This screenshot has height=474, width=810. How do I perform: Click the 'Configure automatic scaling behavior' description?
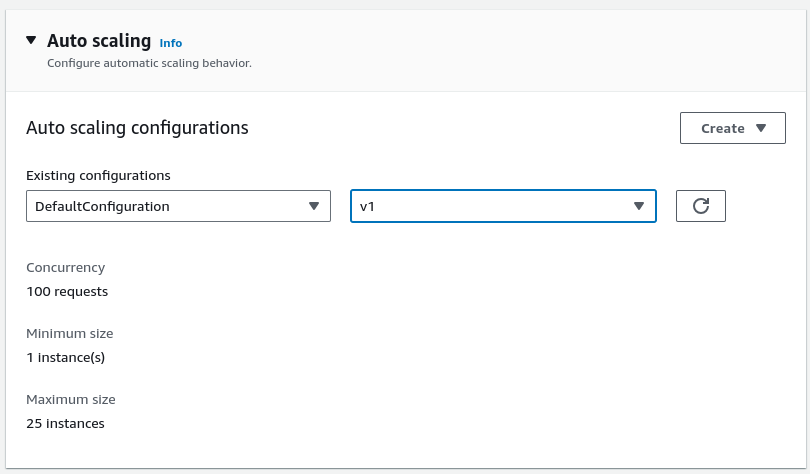coord(150,63)
